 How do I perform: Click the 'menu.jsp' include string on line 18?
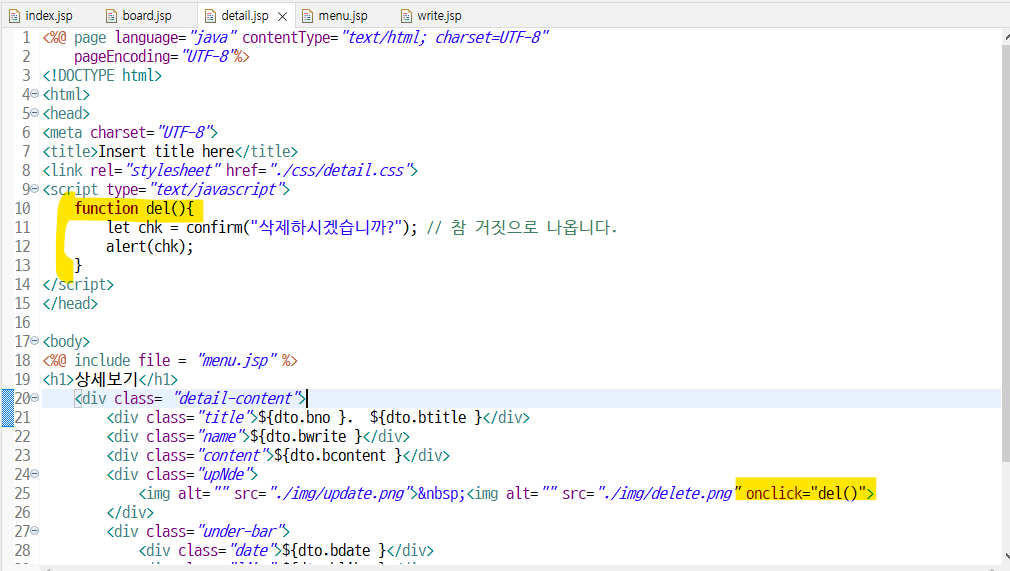(x=238, y=360)
